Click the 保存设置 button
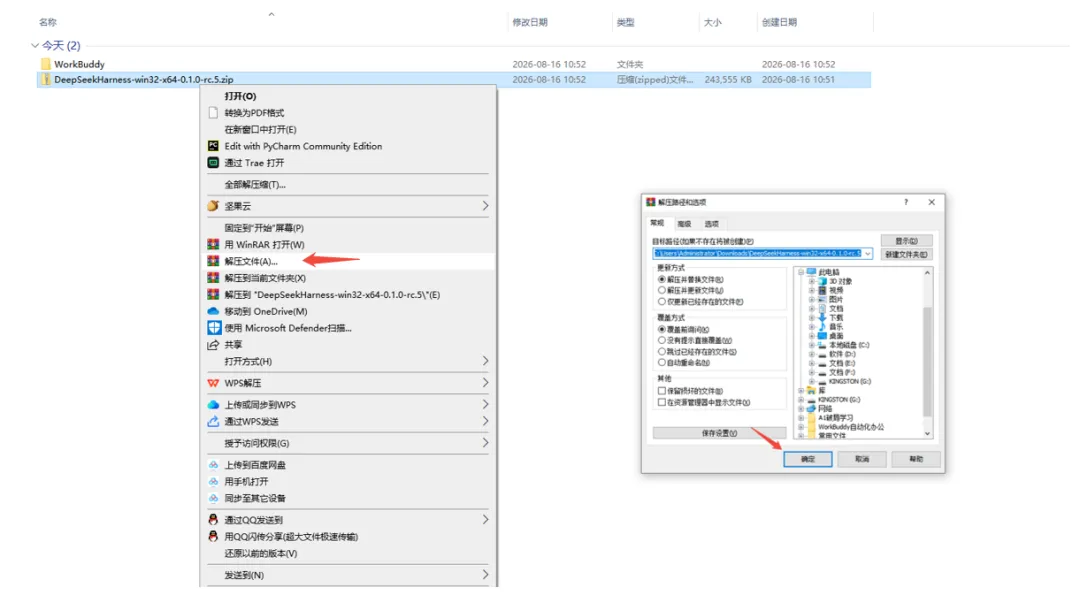The height and width of the screenshot is (603, 1080). tap(719, 433)
